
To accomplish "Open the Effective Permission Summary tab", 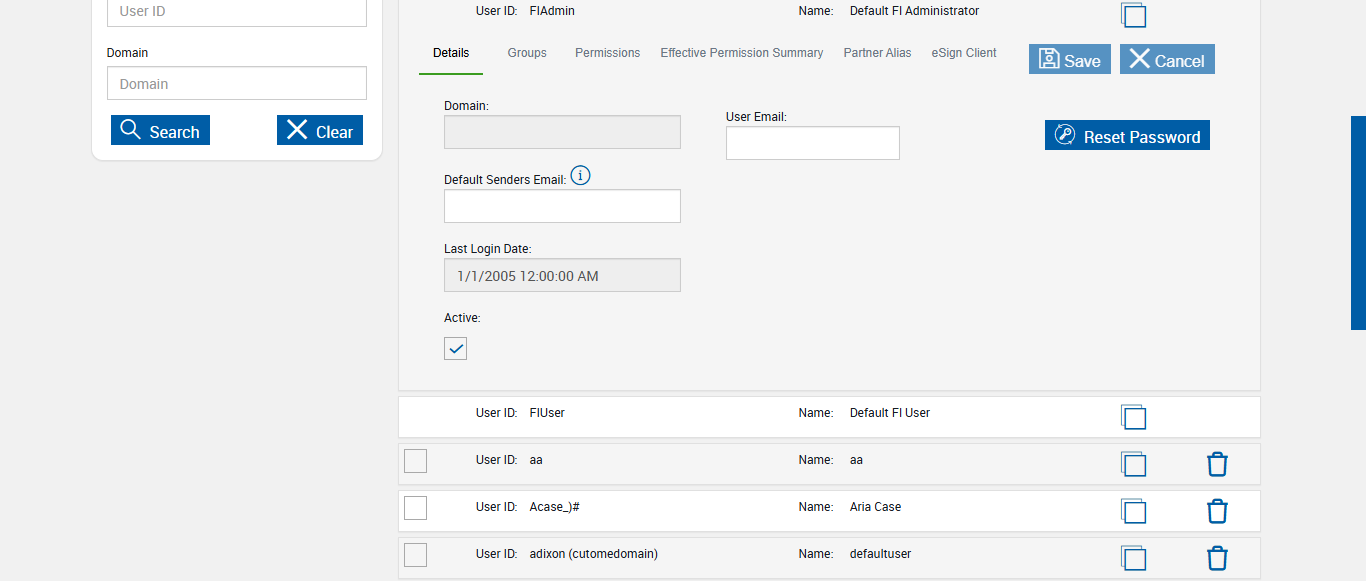I will point(741,53).
